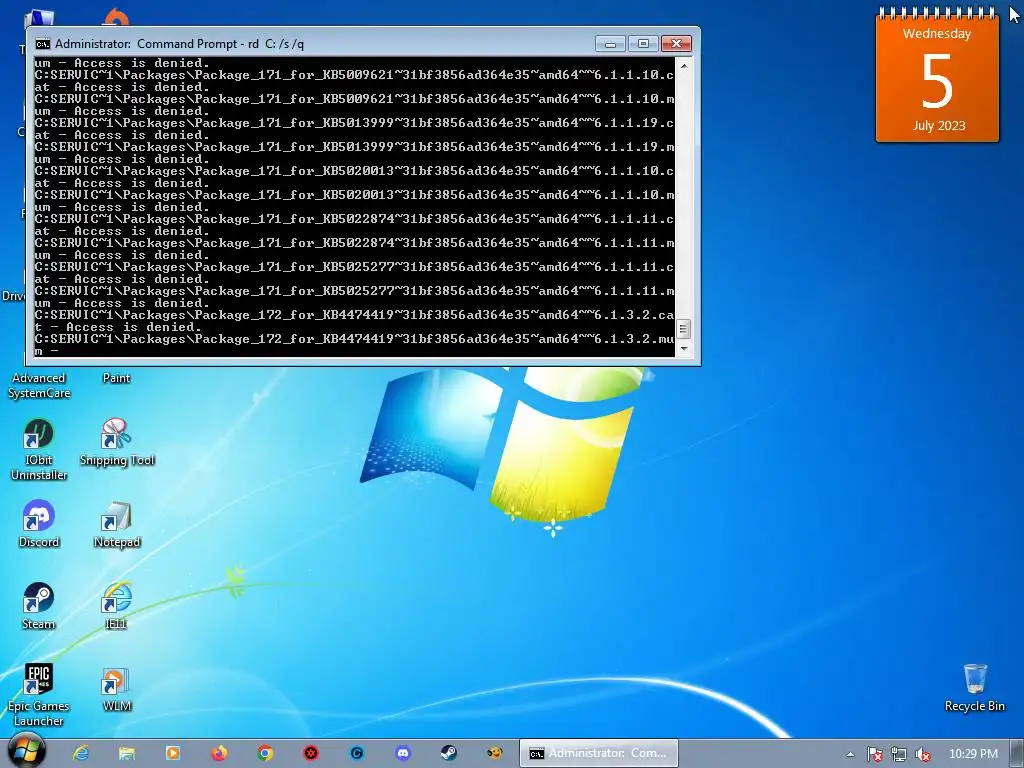Close the Command Prompt window
This screenshot has height=768, width=1024.
point(676,44)
